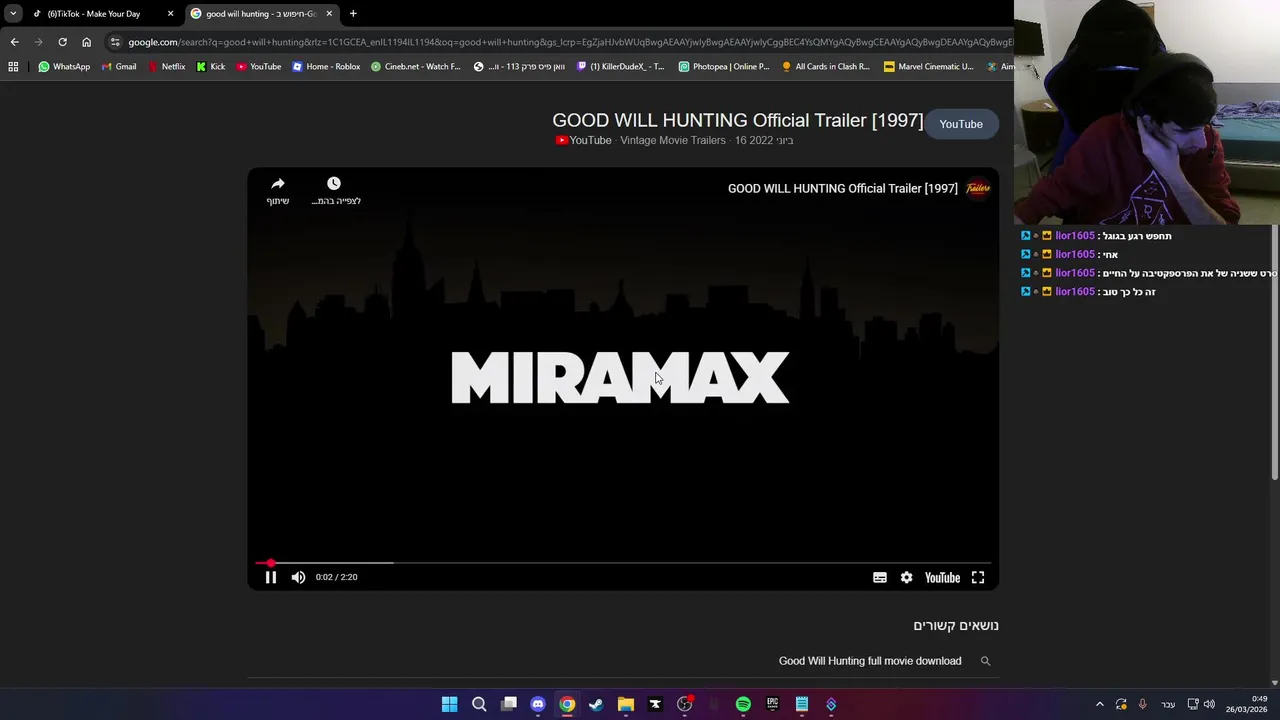1280x720 pixels.
Task: Click the YouTube chip beside the title
Action: click(961, 124)
